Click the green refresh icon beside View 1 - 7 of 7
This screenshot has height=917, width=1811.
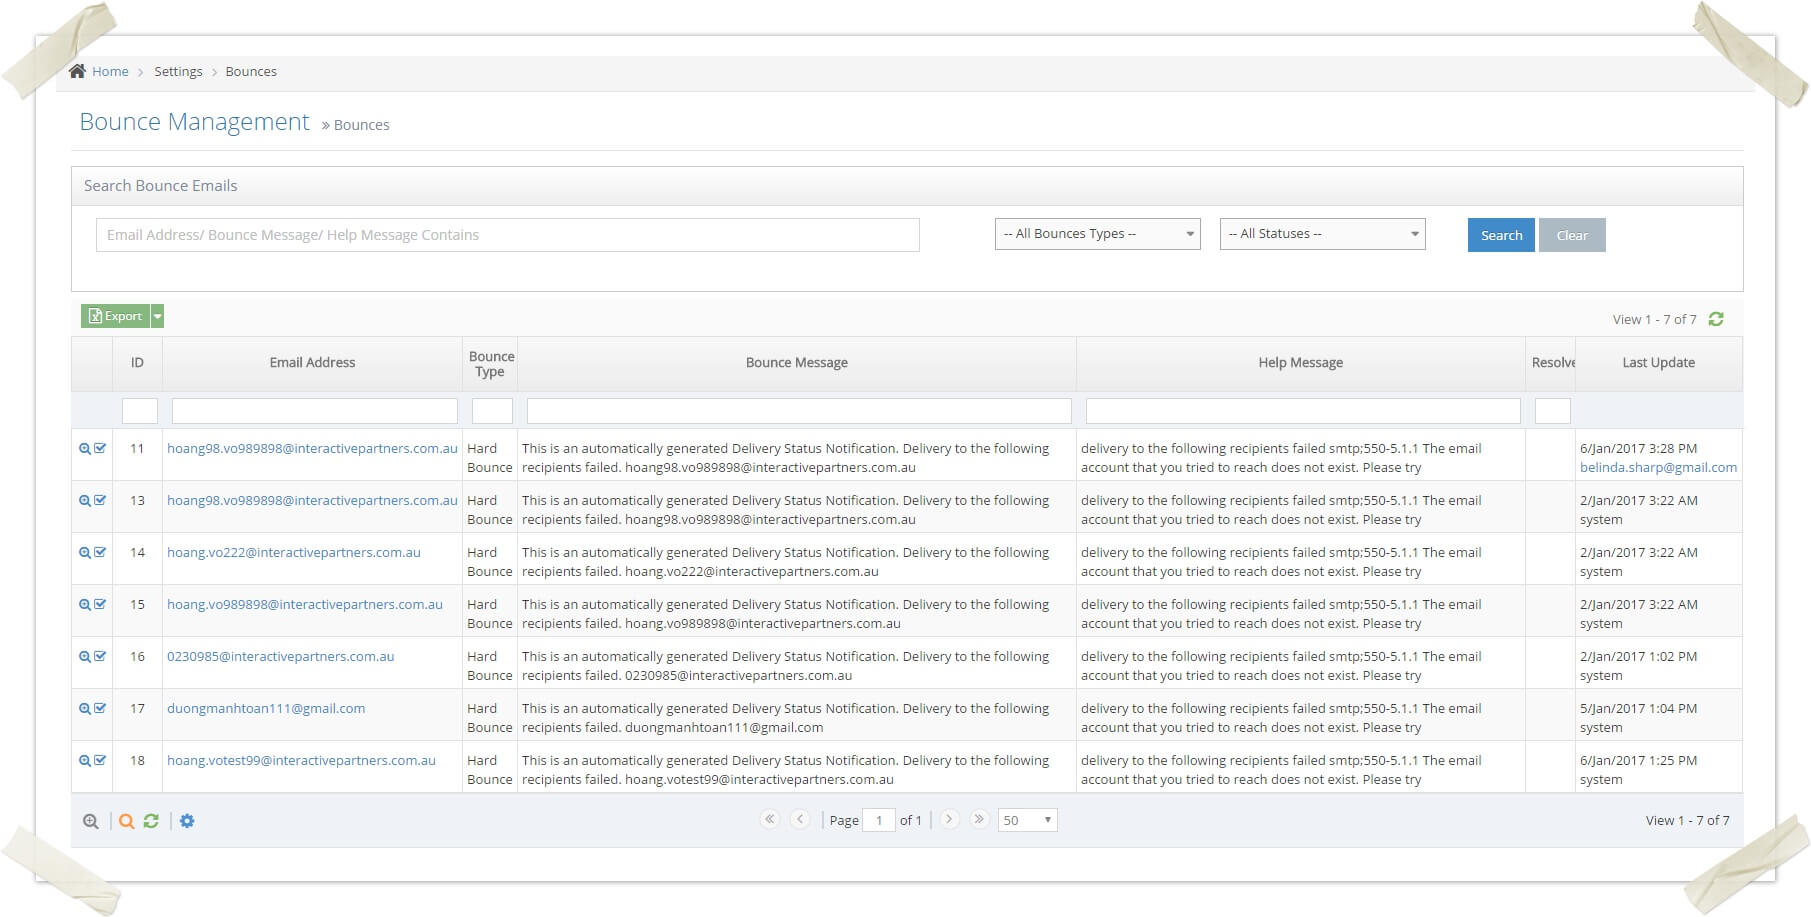click(x=1716, y=319)
